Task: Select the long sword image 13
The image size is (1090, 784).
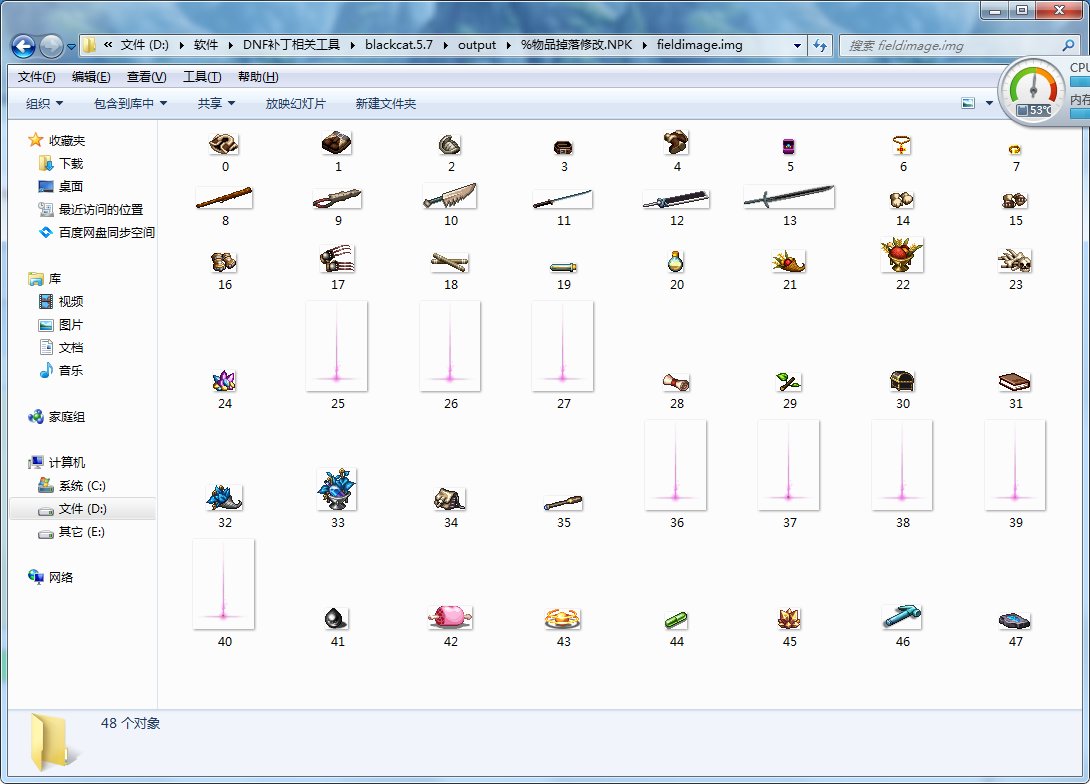Action: click(x=789, y=197)
